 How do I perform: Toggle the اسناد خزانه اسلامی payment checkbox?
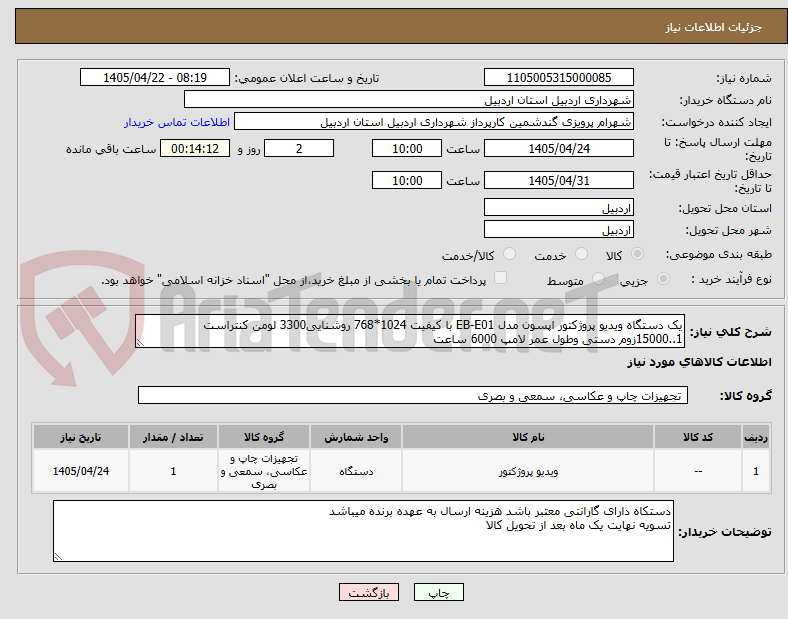click(501, 278)
